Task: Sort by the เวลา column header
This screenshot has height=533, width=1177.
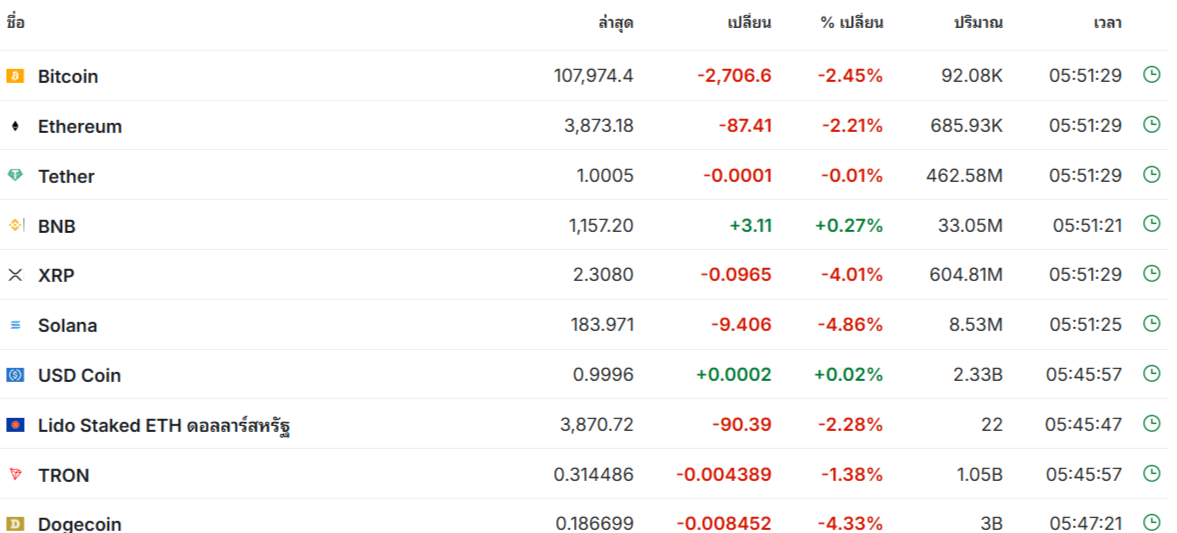Action: point(1107,23)
